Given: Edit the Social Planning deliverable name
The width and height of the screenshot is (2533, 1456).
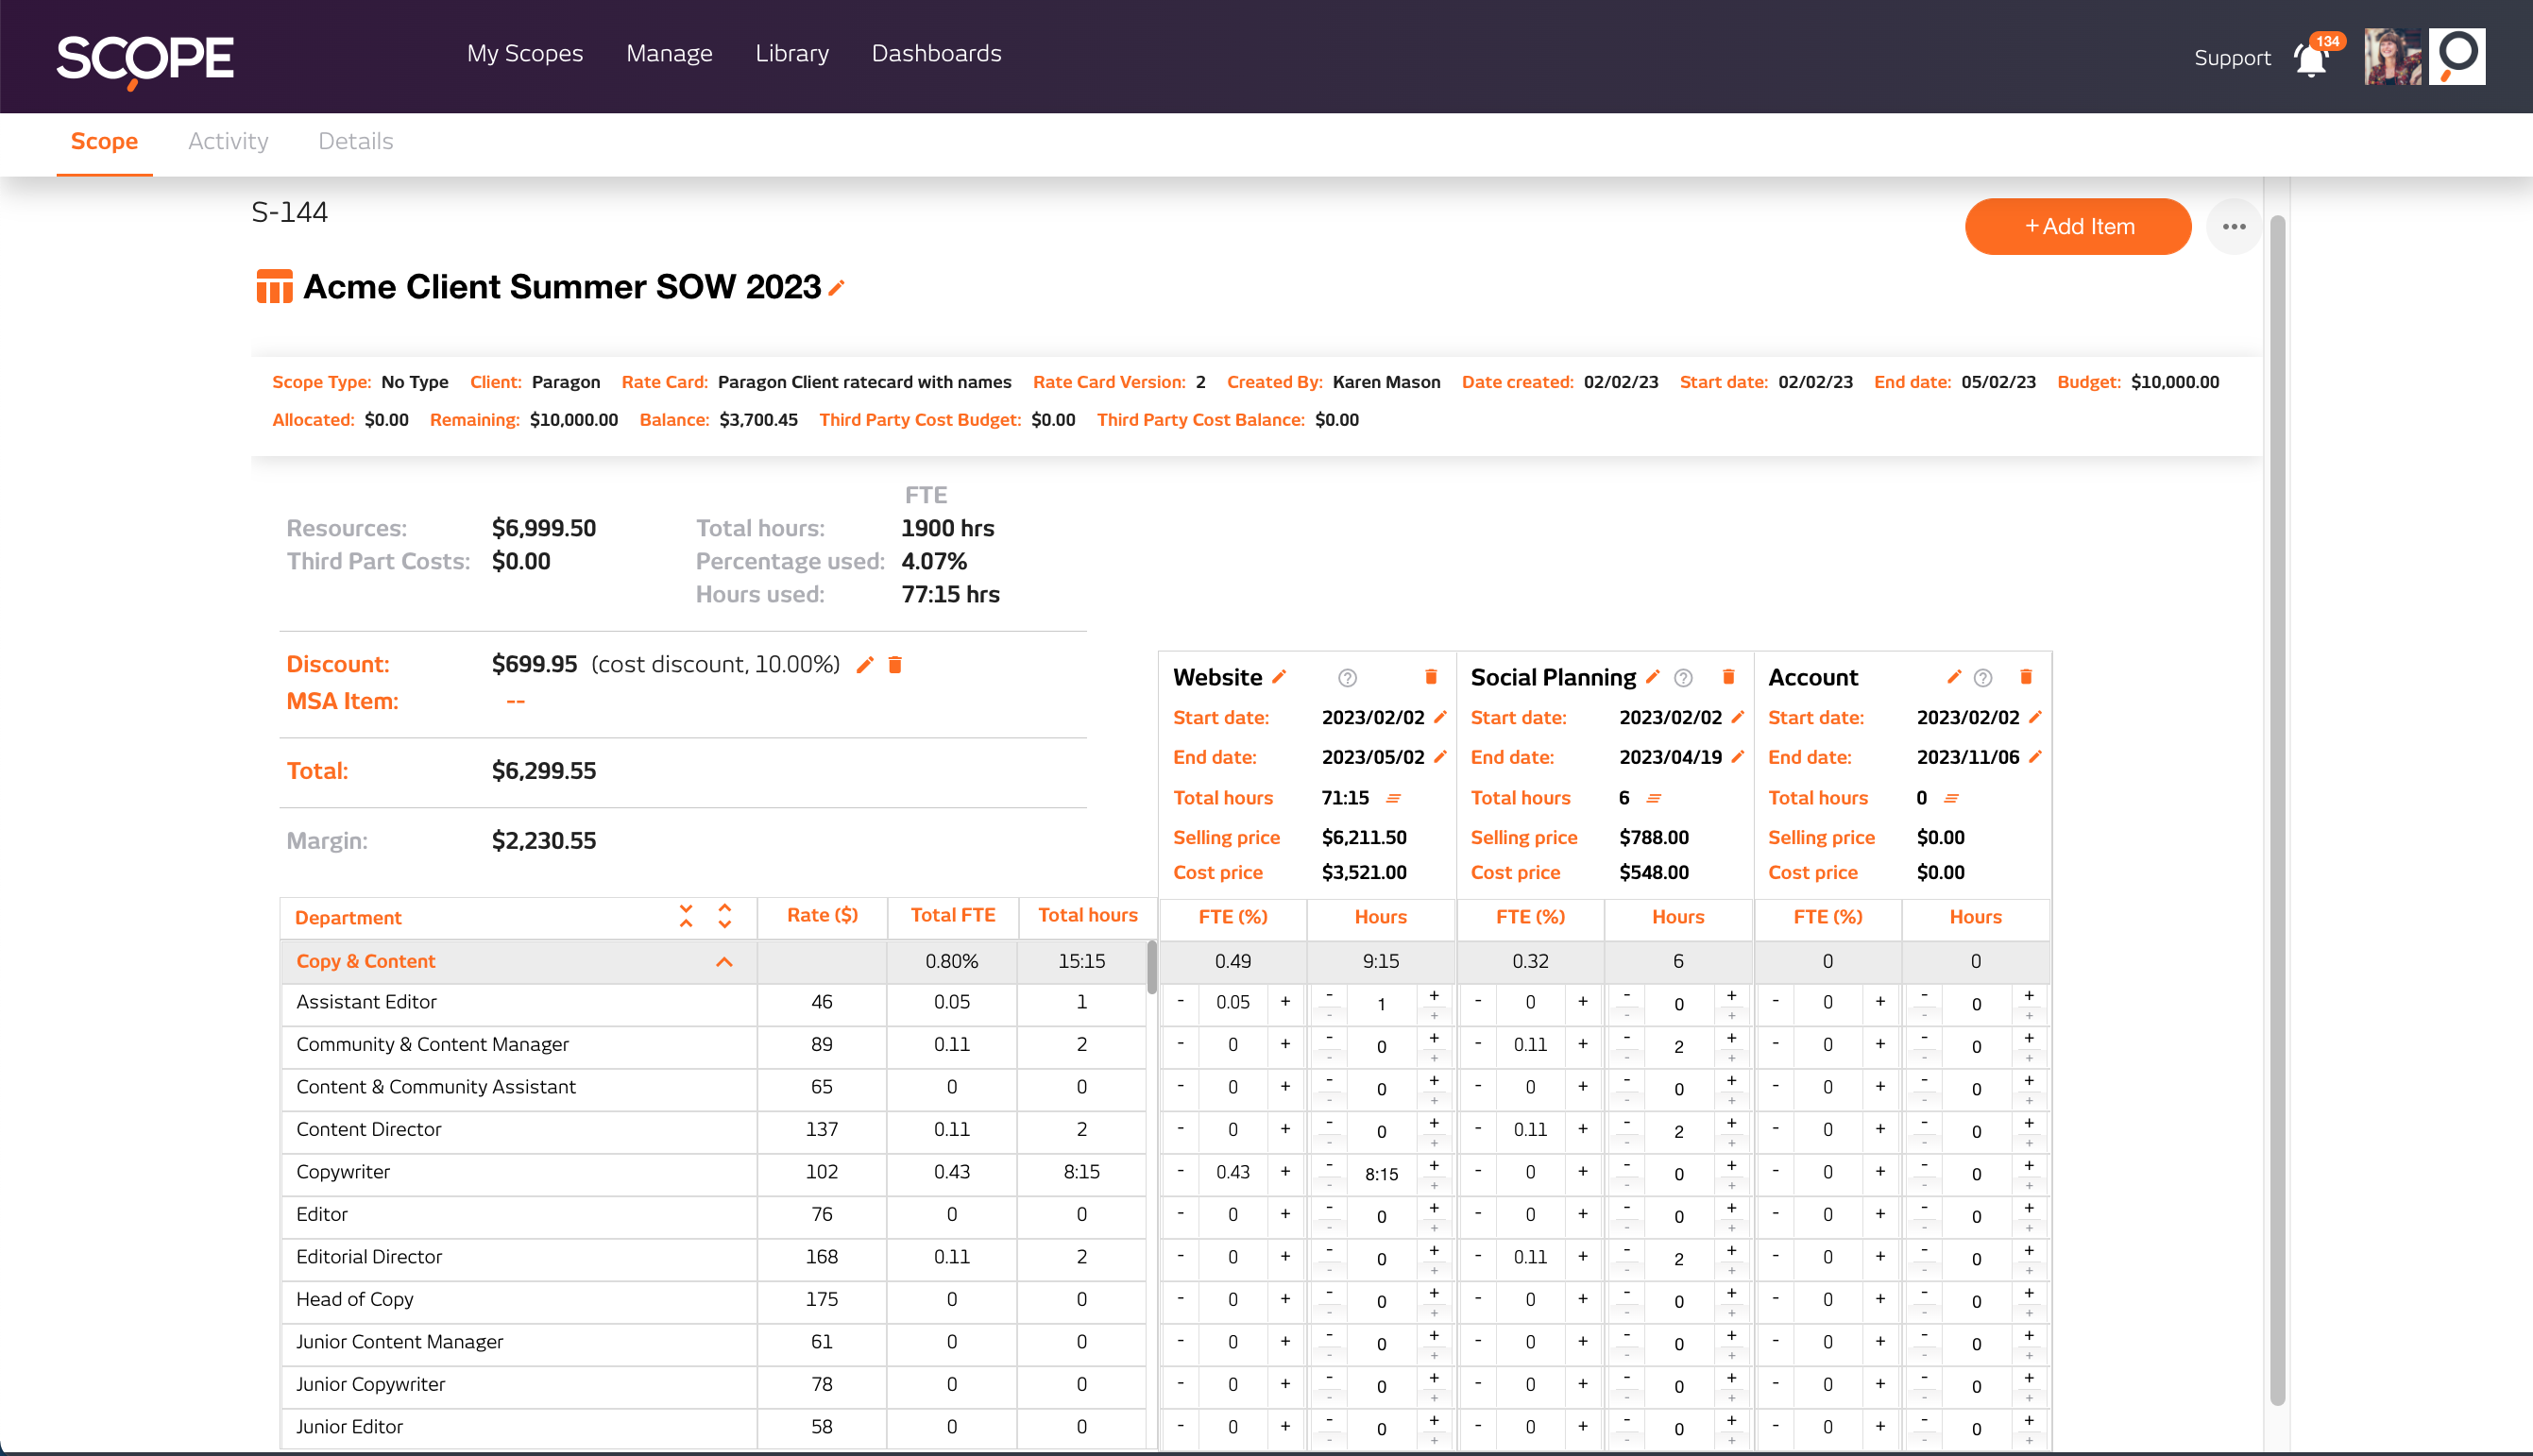Looking at the screenshot, I should pyautogui.click(x=1653, y=677).
